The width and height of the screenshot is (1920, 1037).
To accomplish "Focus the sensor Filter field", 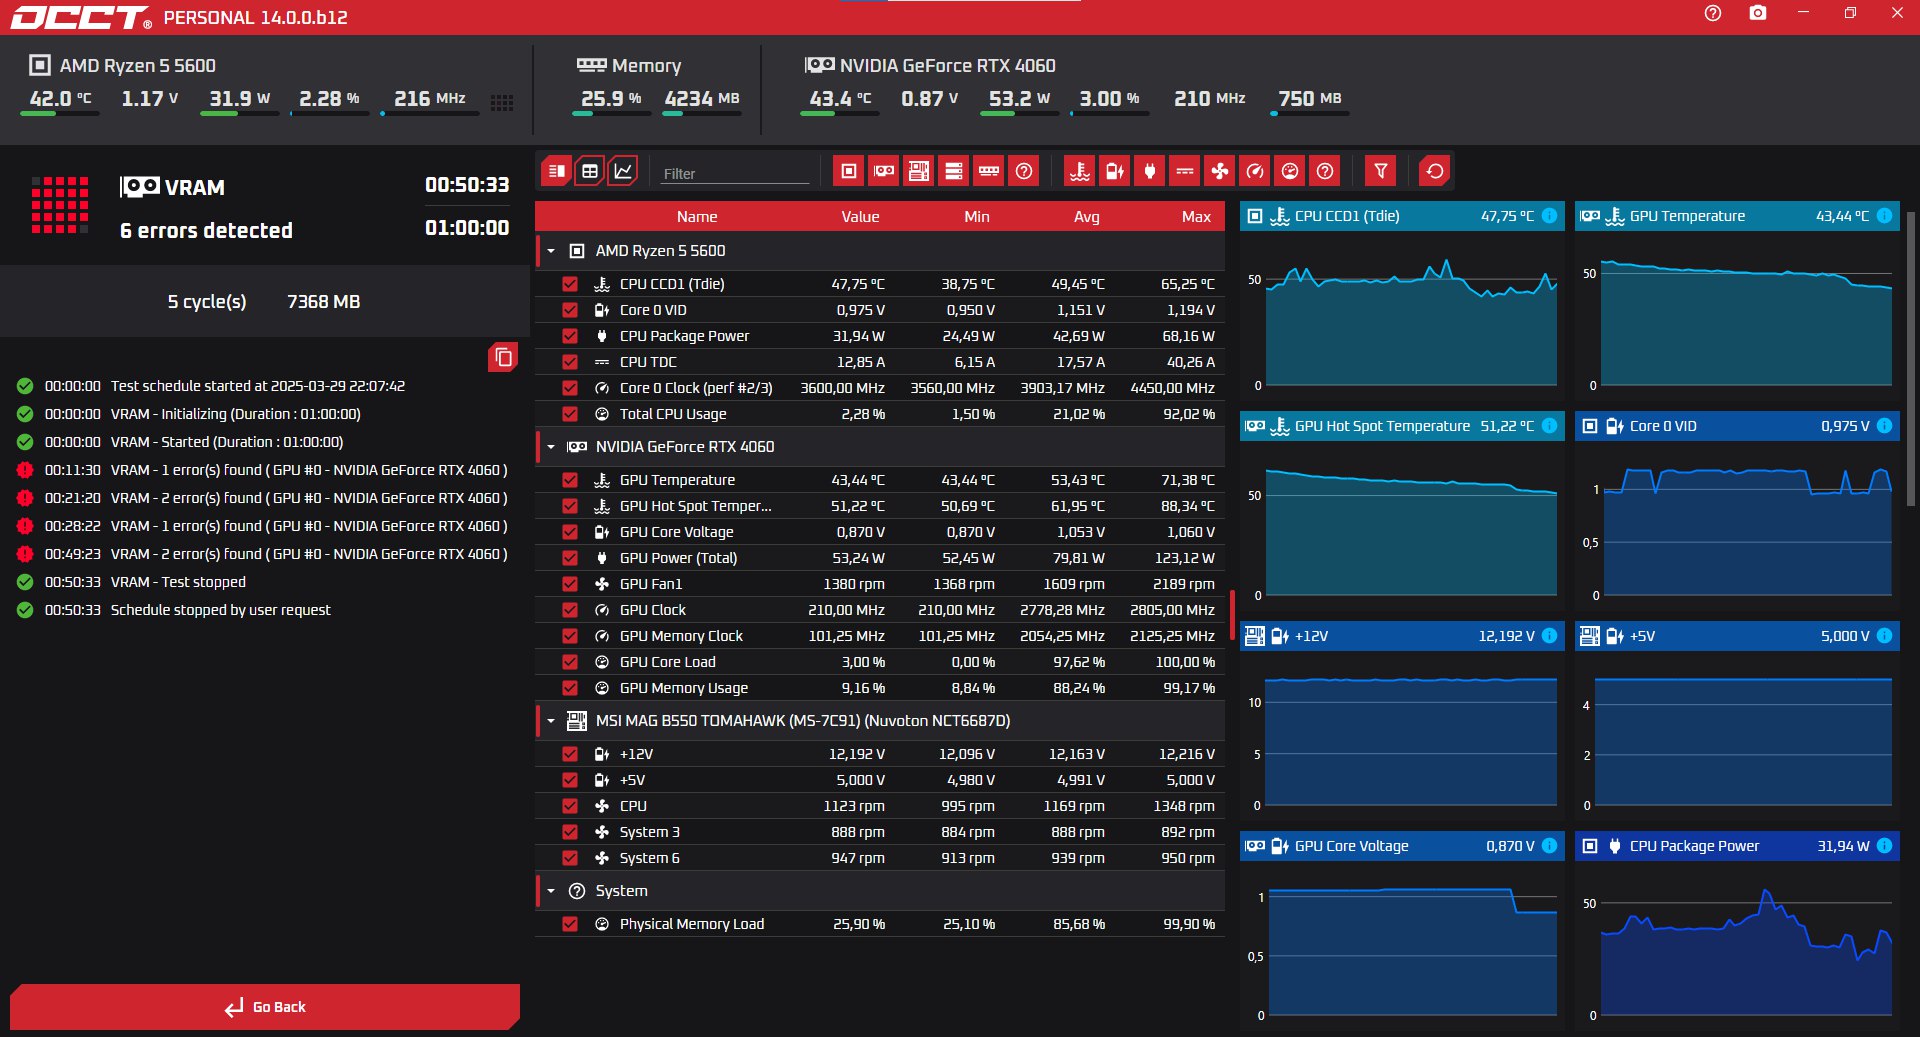I will [735, 173].
